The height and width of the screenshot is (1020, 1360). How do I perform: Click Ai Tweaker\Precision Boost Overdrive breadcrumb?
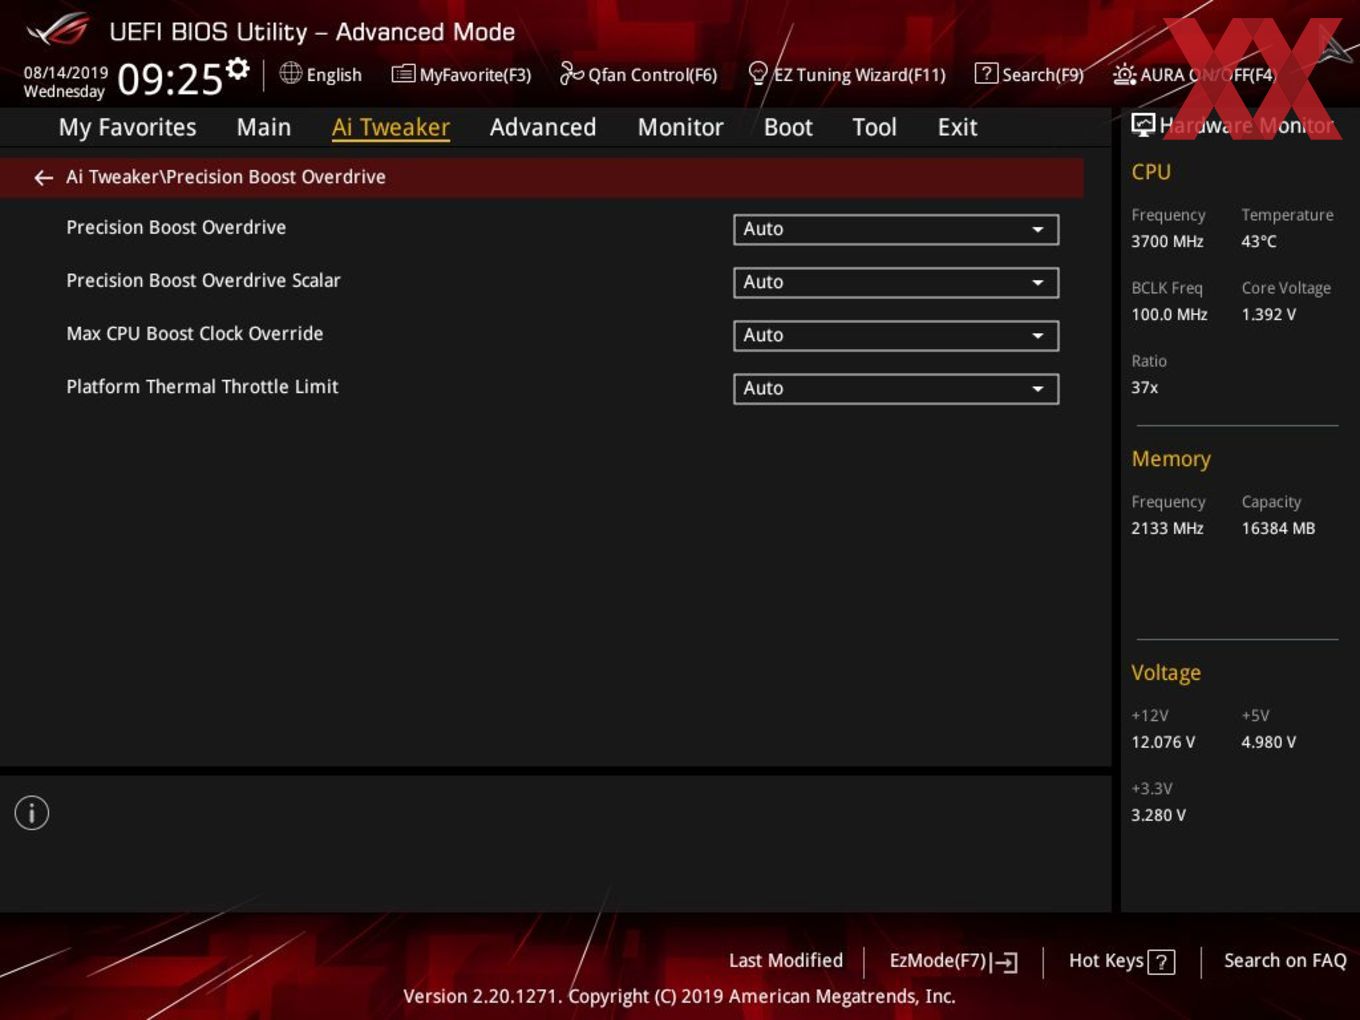[226, 177]
